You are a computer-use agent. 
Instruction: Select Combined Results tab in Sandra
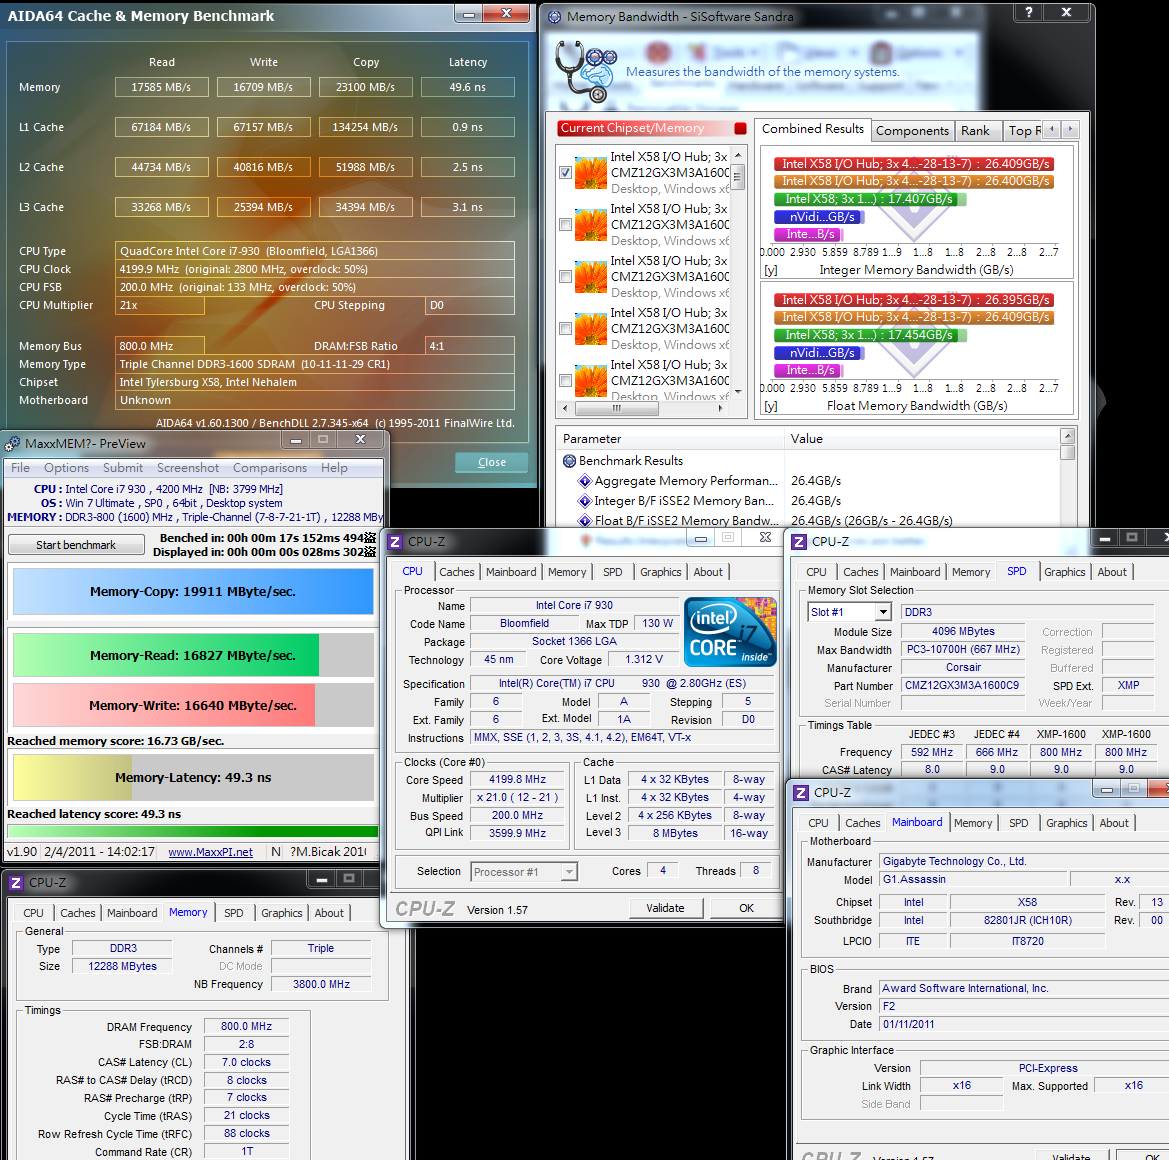[813, 129]
